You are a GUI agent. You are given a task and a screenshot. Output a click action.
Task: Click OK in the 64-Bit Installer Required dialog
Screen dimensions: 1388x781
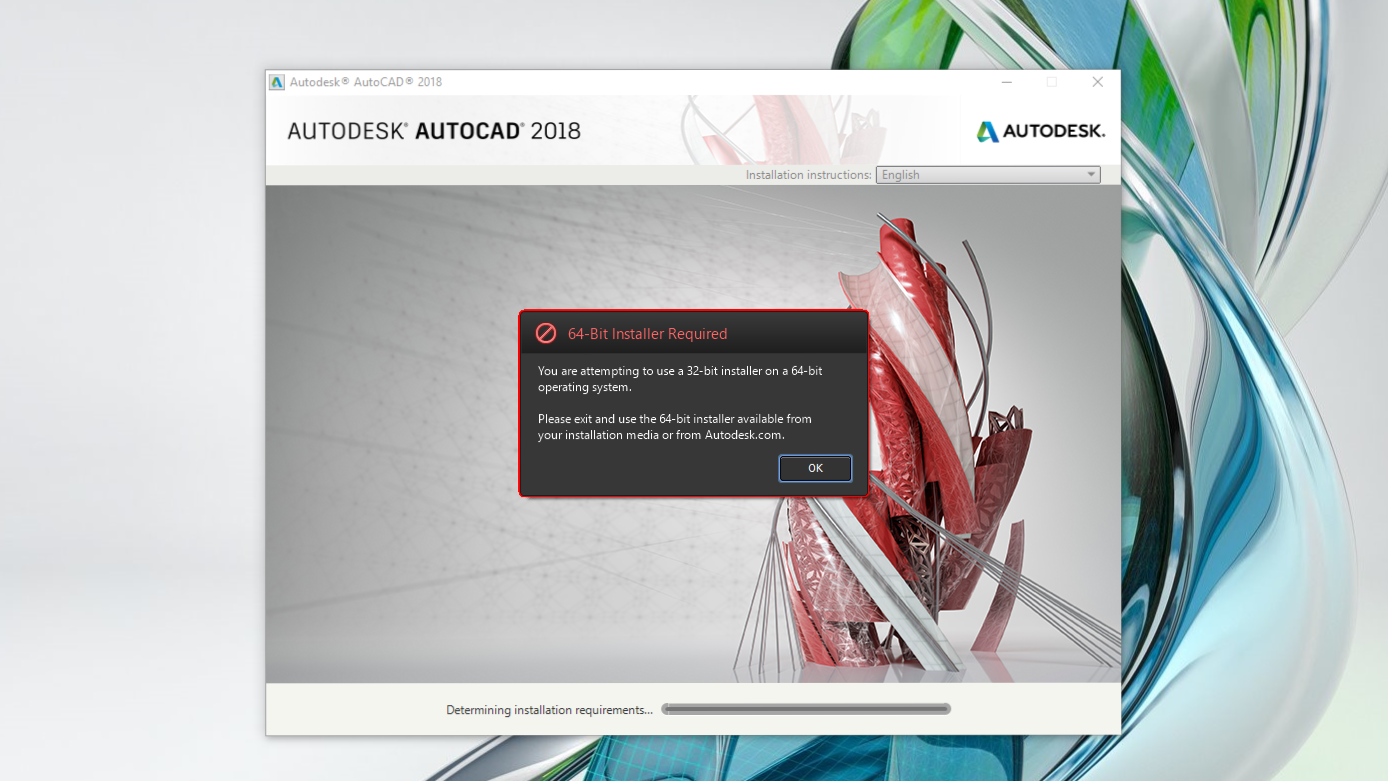(x=815, y=468)
